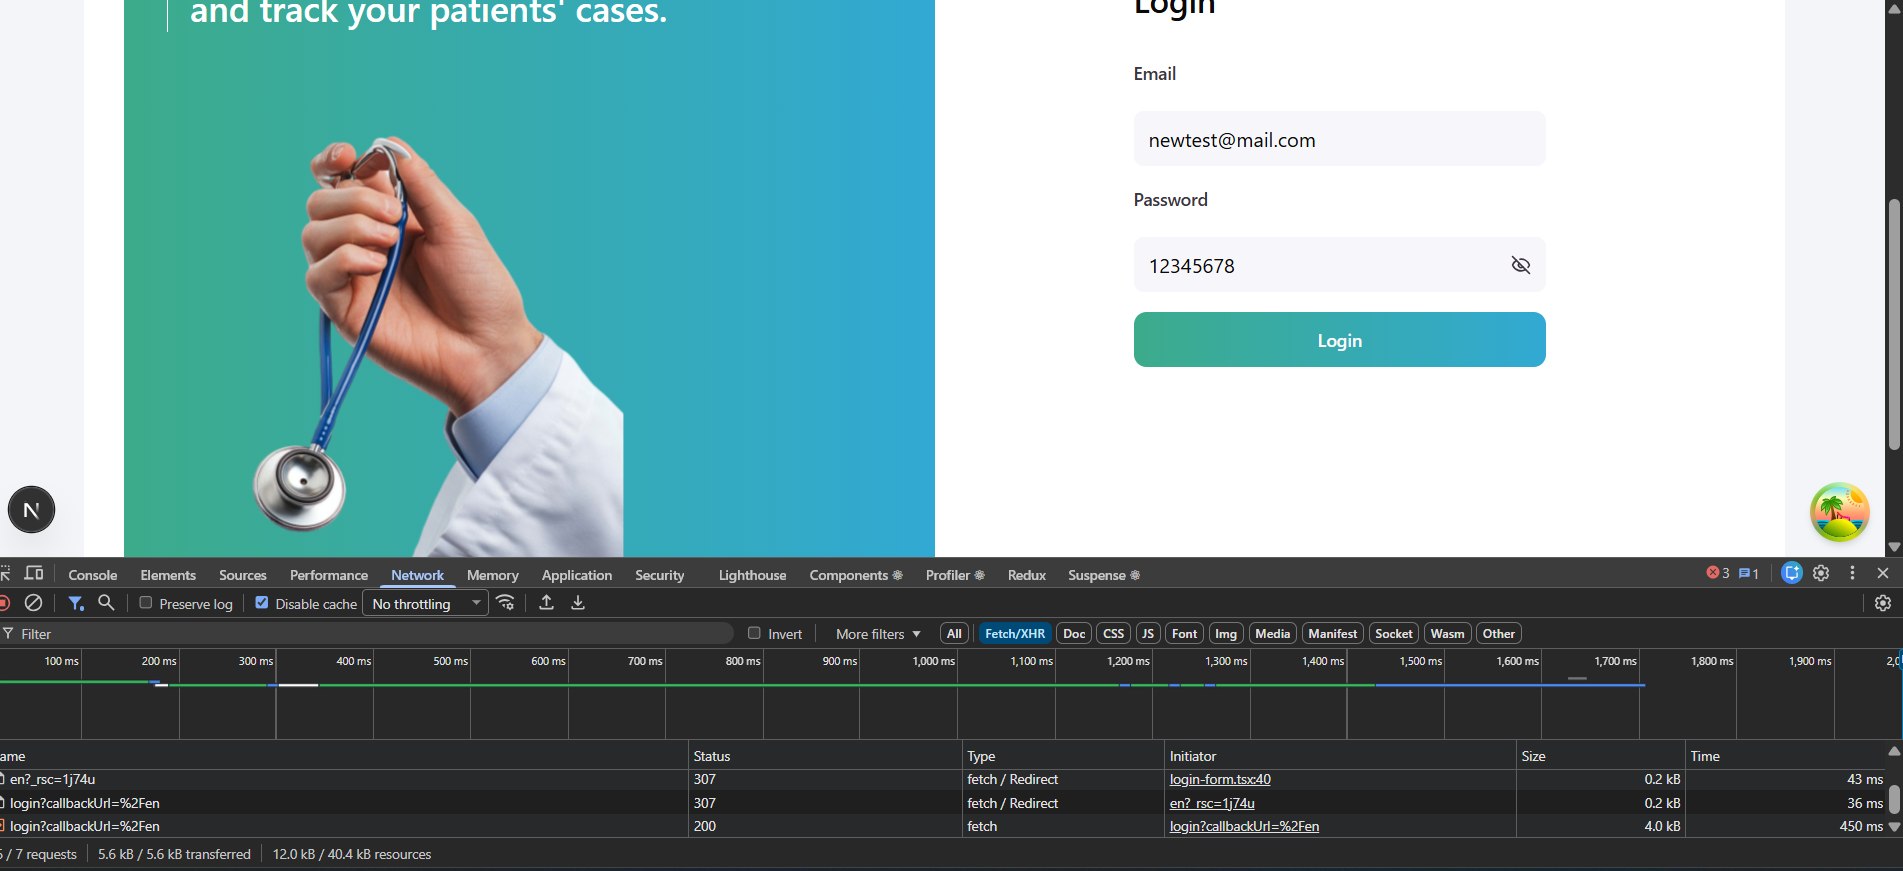Switch to Elements tab

coord(168,575)
